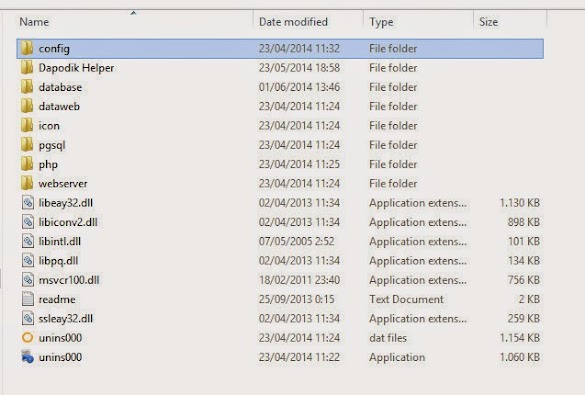
Task: Click the 756 KB size value
Action: [x=524, y=280]
